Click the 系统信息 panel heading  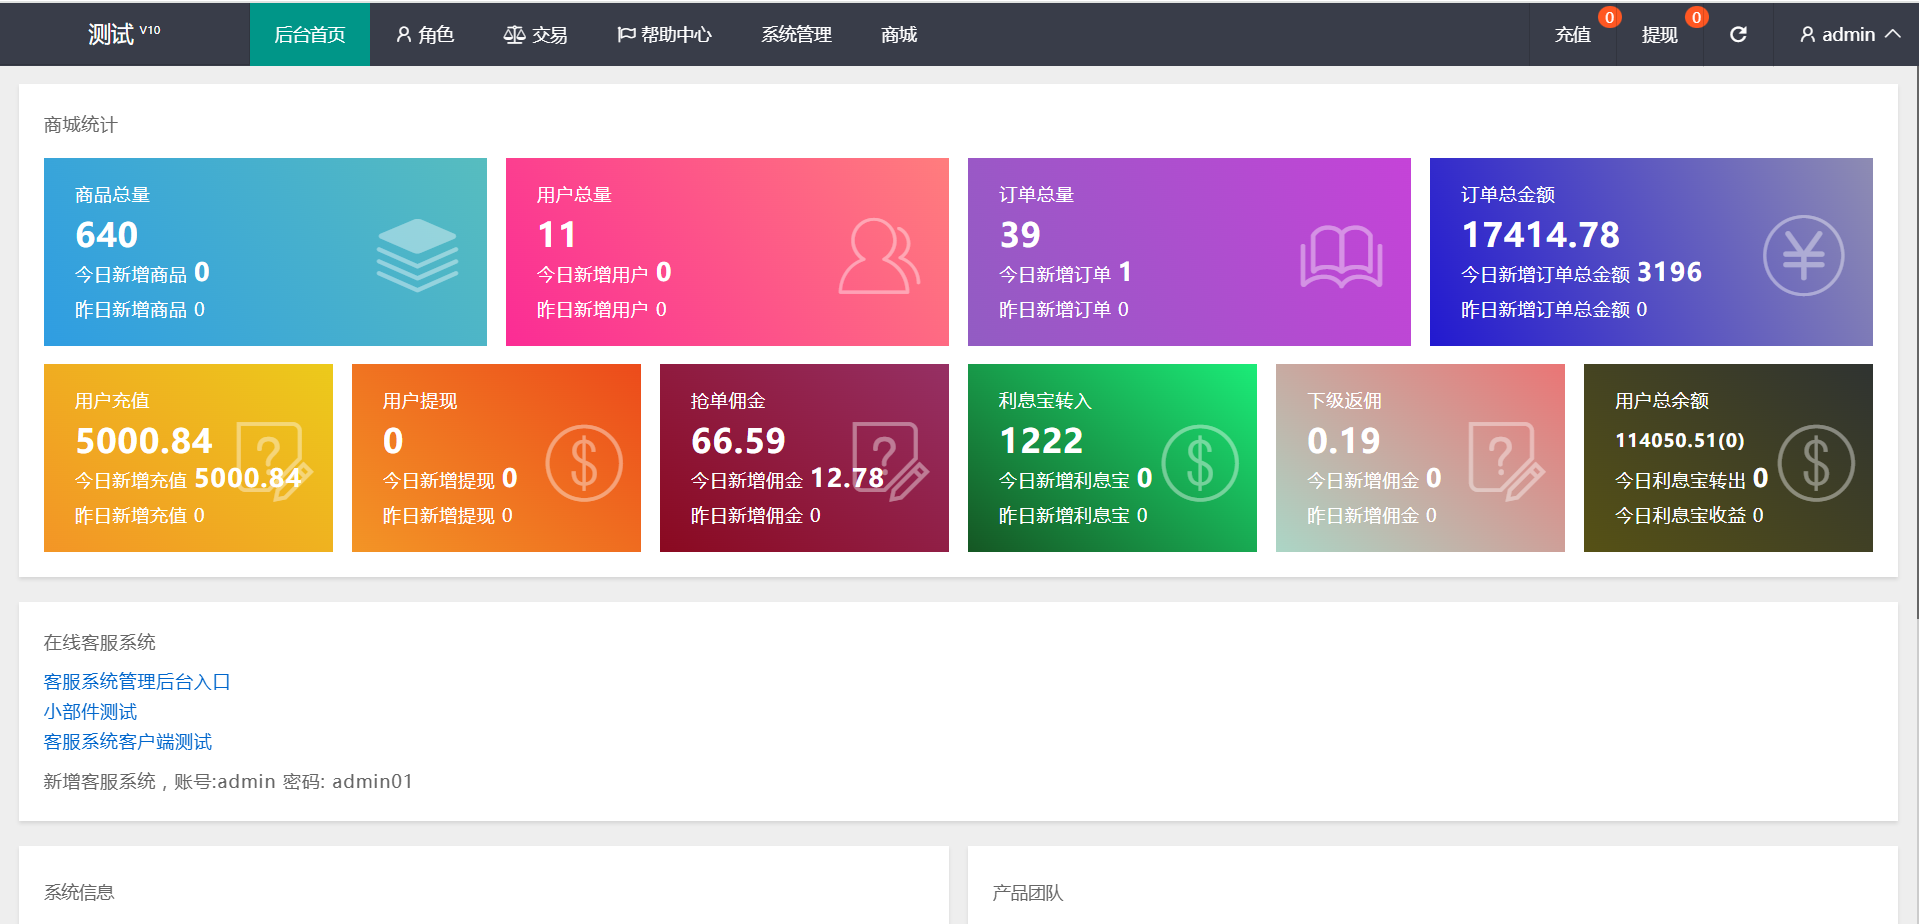click(x=79, y=892)
